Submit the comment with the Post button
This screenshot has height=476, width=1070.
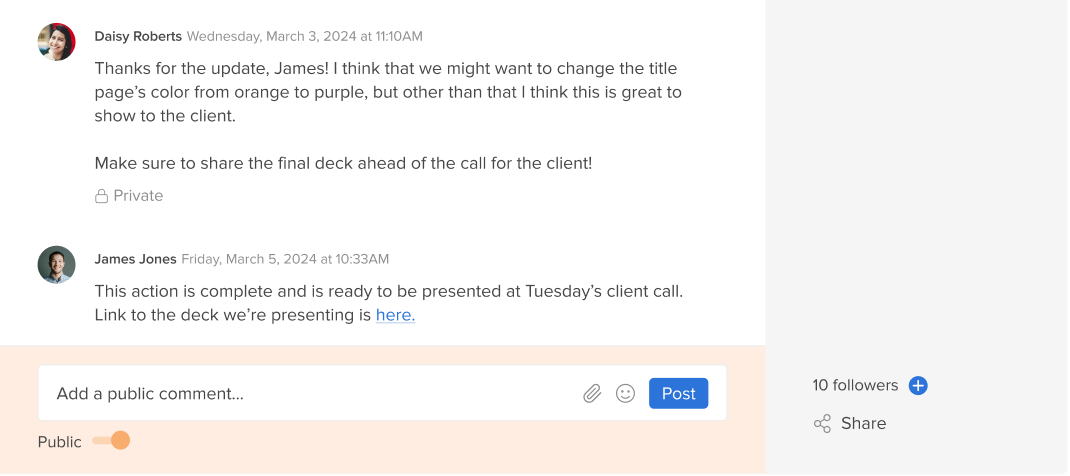[x=678, y=393]
